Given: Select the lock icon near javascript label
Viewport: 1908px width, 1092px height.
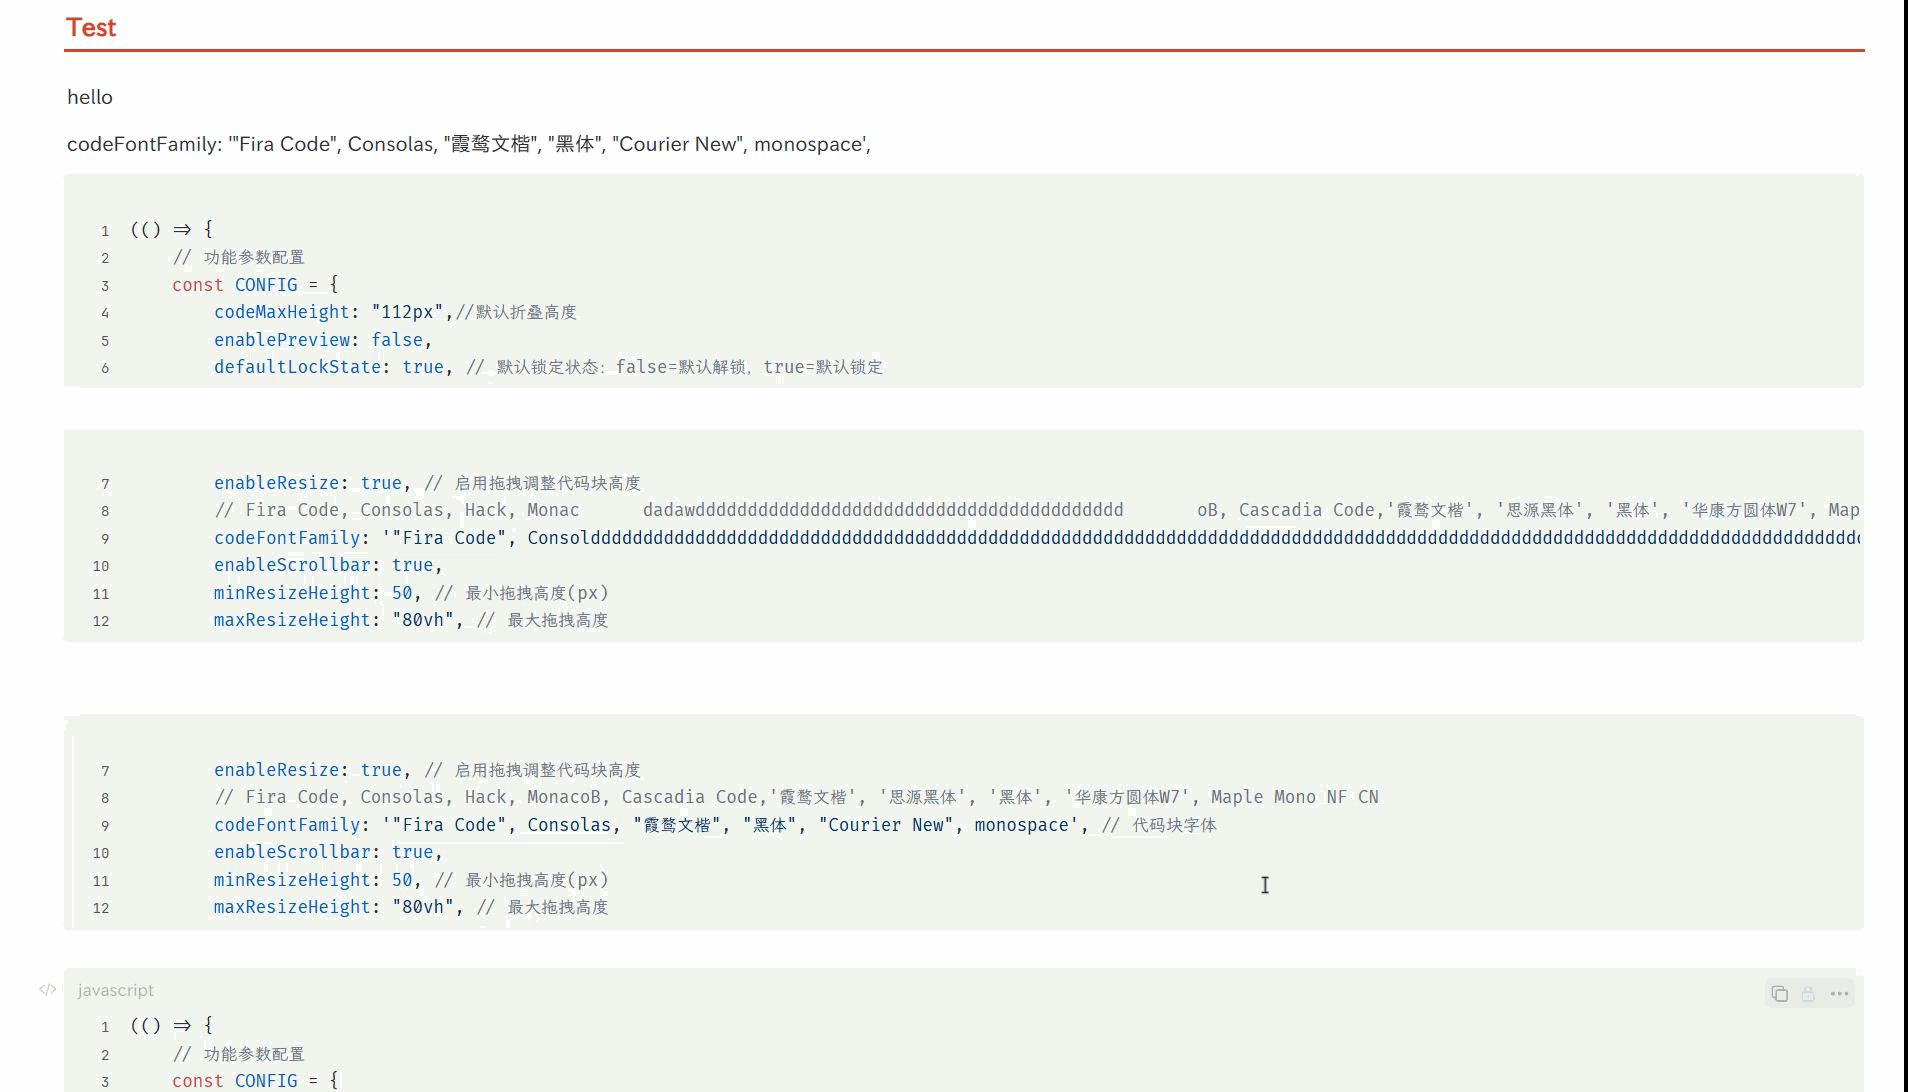Looking at the screenshot, I should pos(1808,994).
